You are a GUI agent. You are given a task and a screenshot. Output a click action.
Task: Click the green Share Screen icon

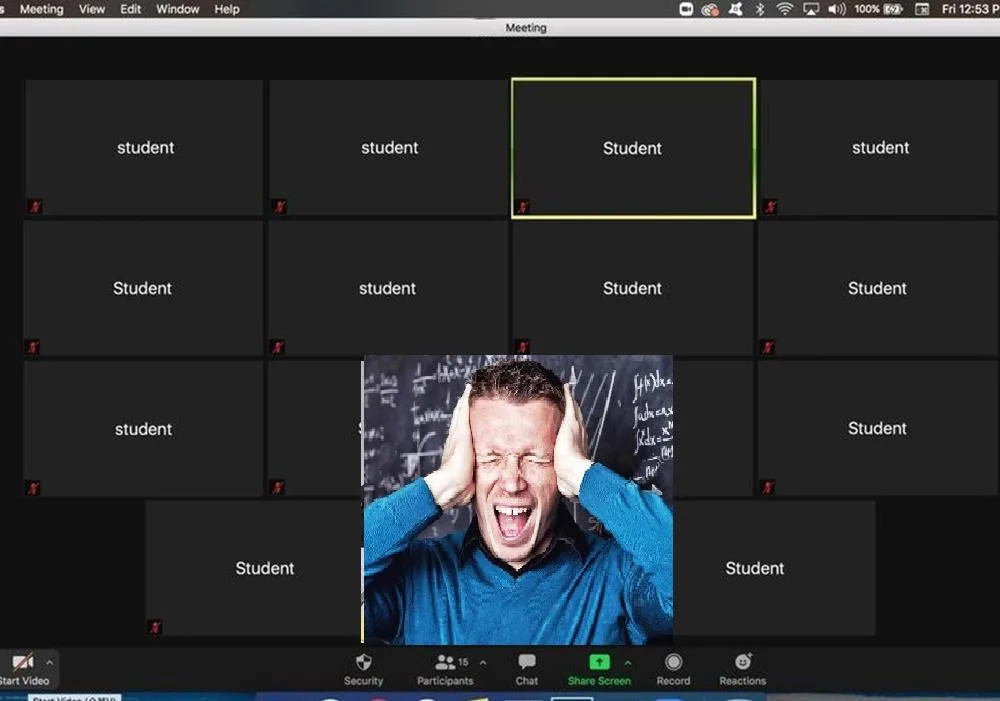[x=599, y=662]
